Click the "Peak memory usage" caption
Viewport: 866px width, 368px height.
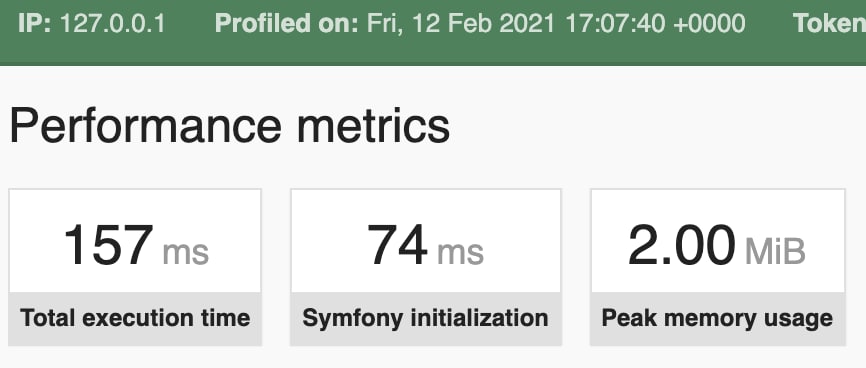[717, 318]
